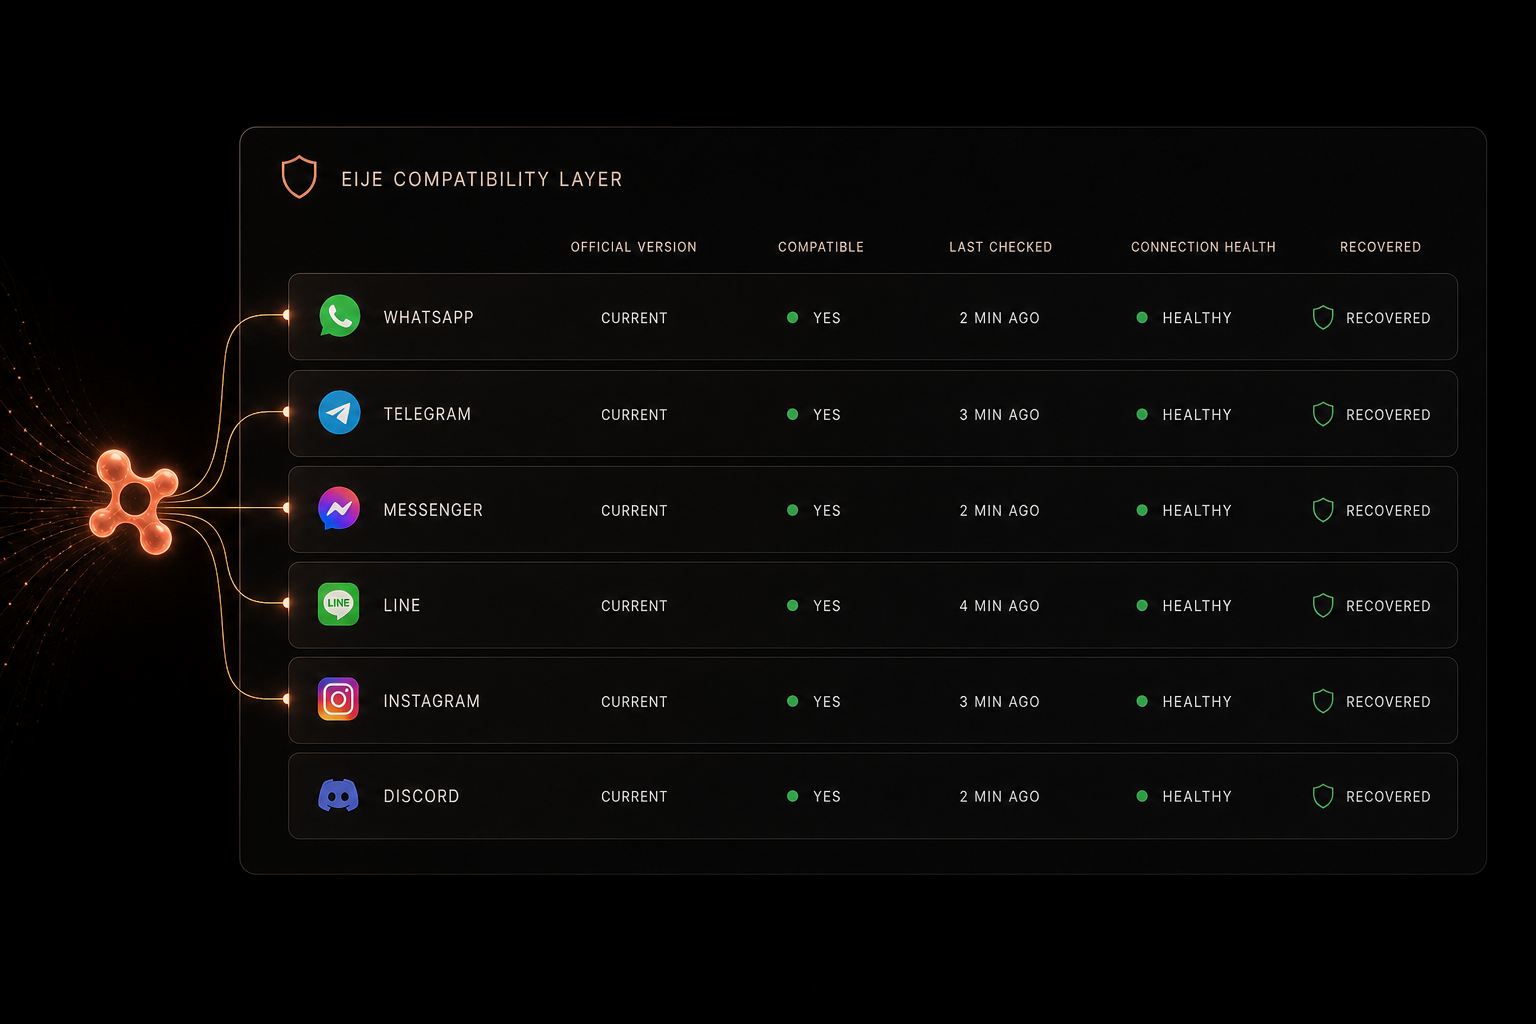Click LINE's green Healthy status dot
The height and width of the screenshot is (1024, 1536).
pyautogui.click(x=1142, y=605)
